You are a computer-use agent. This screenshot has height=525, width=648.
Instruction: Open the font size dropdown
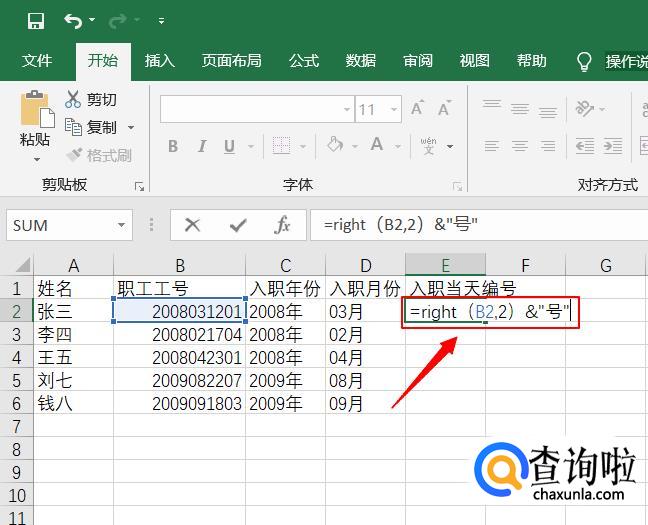[x=393, y=110]
